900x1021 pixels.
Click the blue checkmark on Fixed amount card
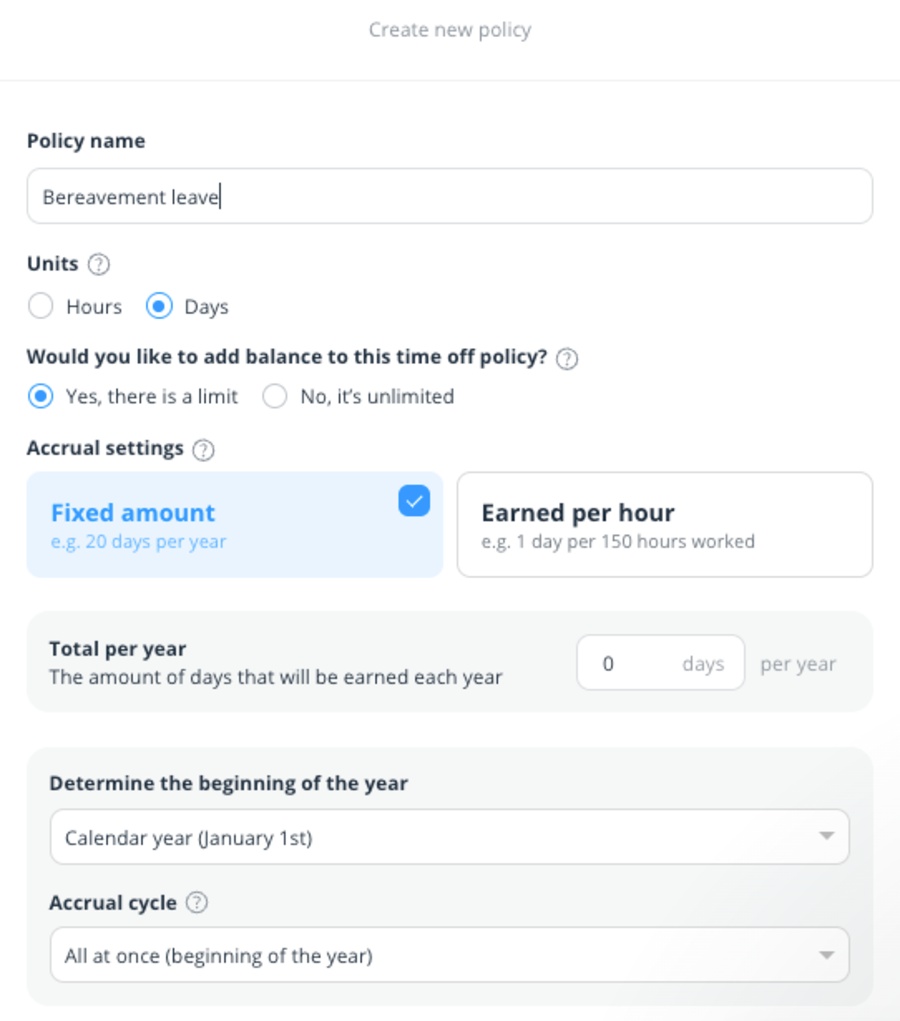tap(413, 501)
